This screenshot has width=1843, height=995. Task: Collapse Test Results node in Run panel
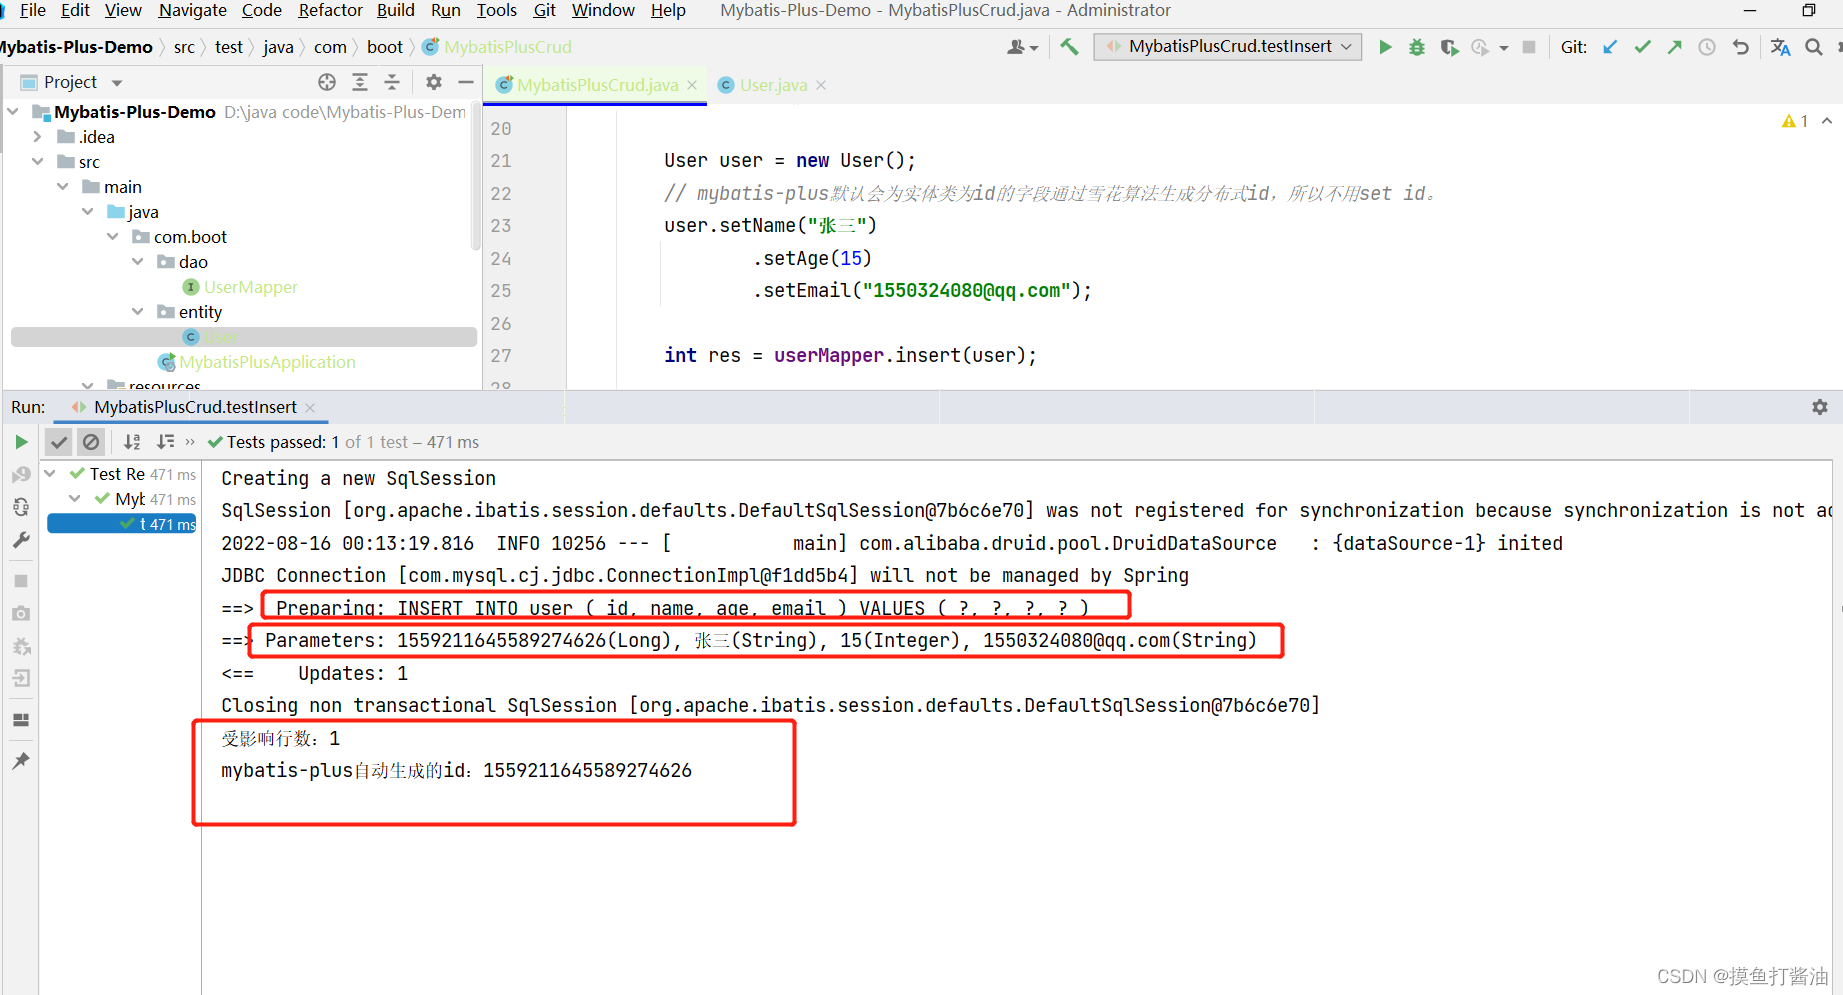50,474
